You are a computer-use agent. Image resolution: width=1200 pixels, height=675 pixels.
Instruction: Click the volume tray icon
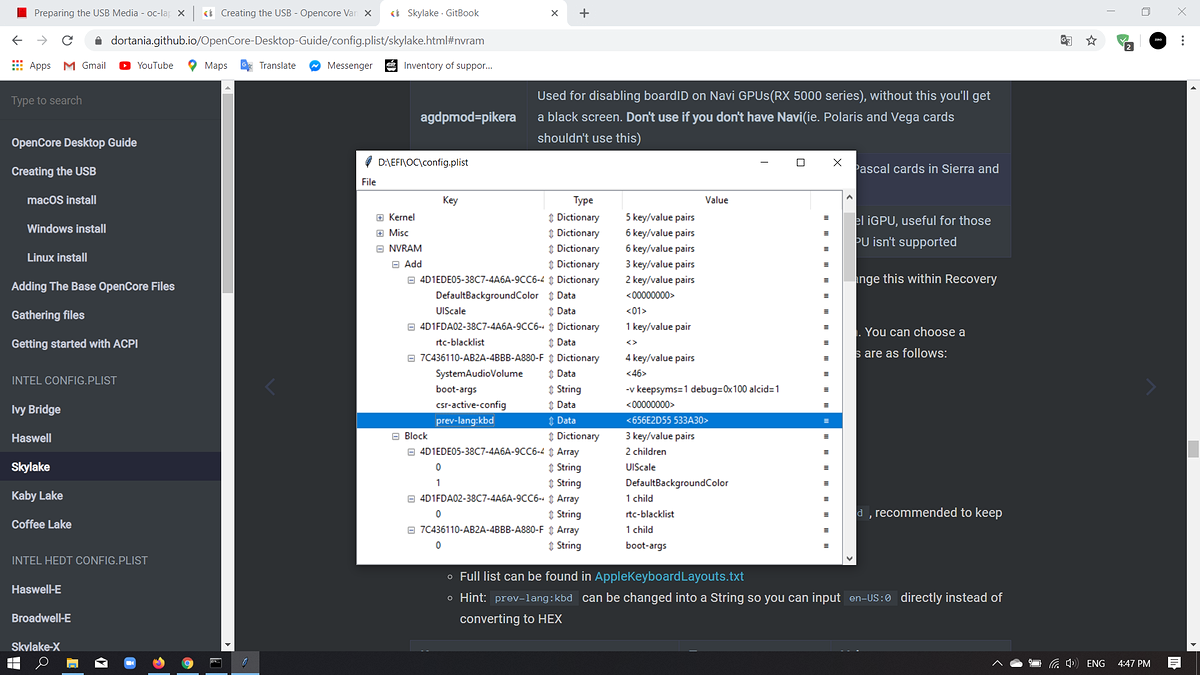coord(1071,664)
